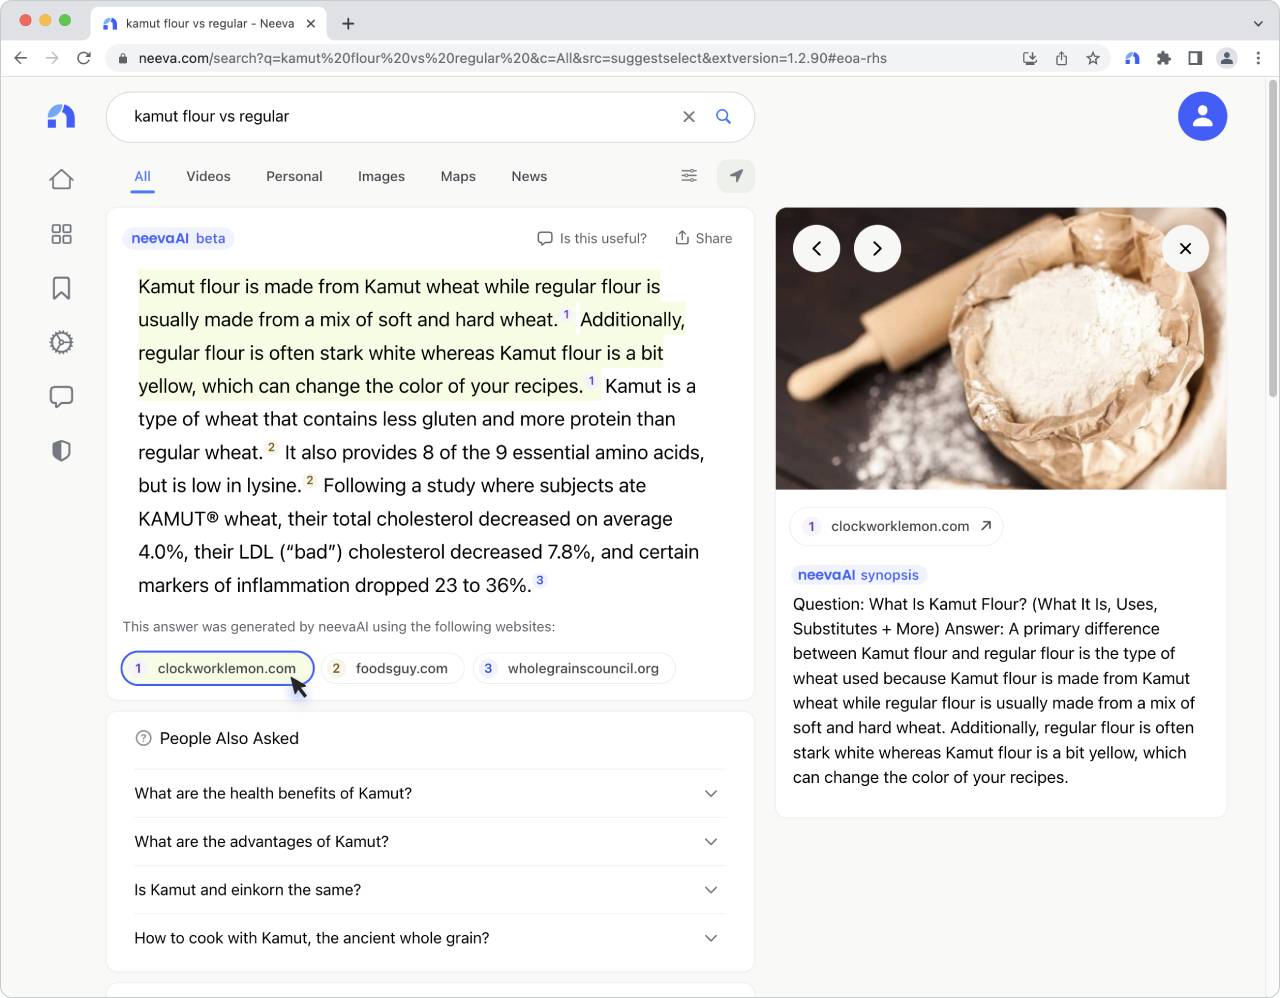Show next source in the preview card

pos(877,249)
